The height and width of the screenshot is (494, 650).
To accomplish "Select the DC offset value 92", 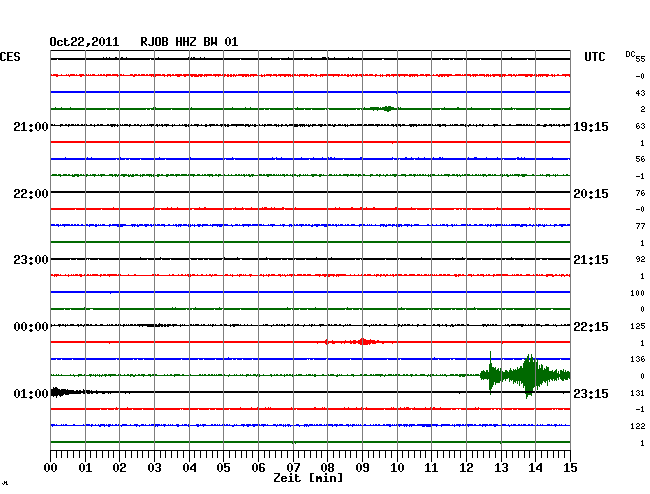I will click(x=640, y=259).
